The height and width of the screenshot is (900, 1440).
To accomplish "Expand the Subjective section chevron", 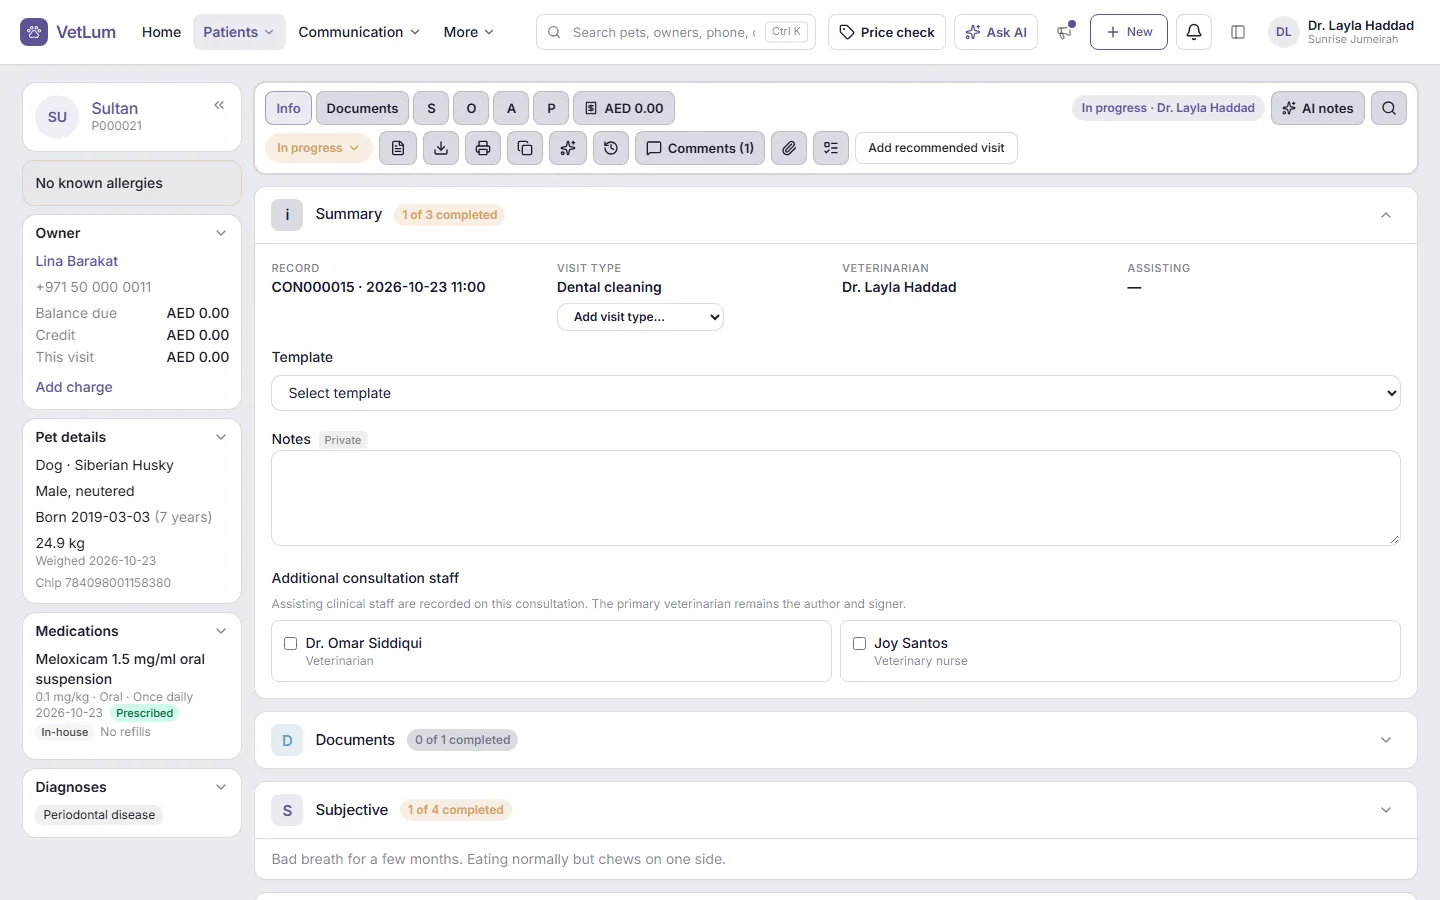I will [x=1386, y=810].
